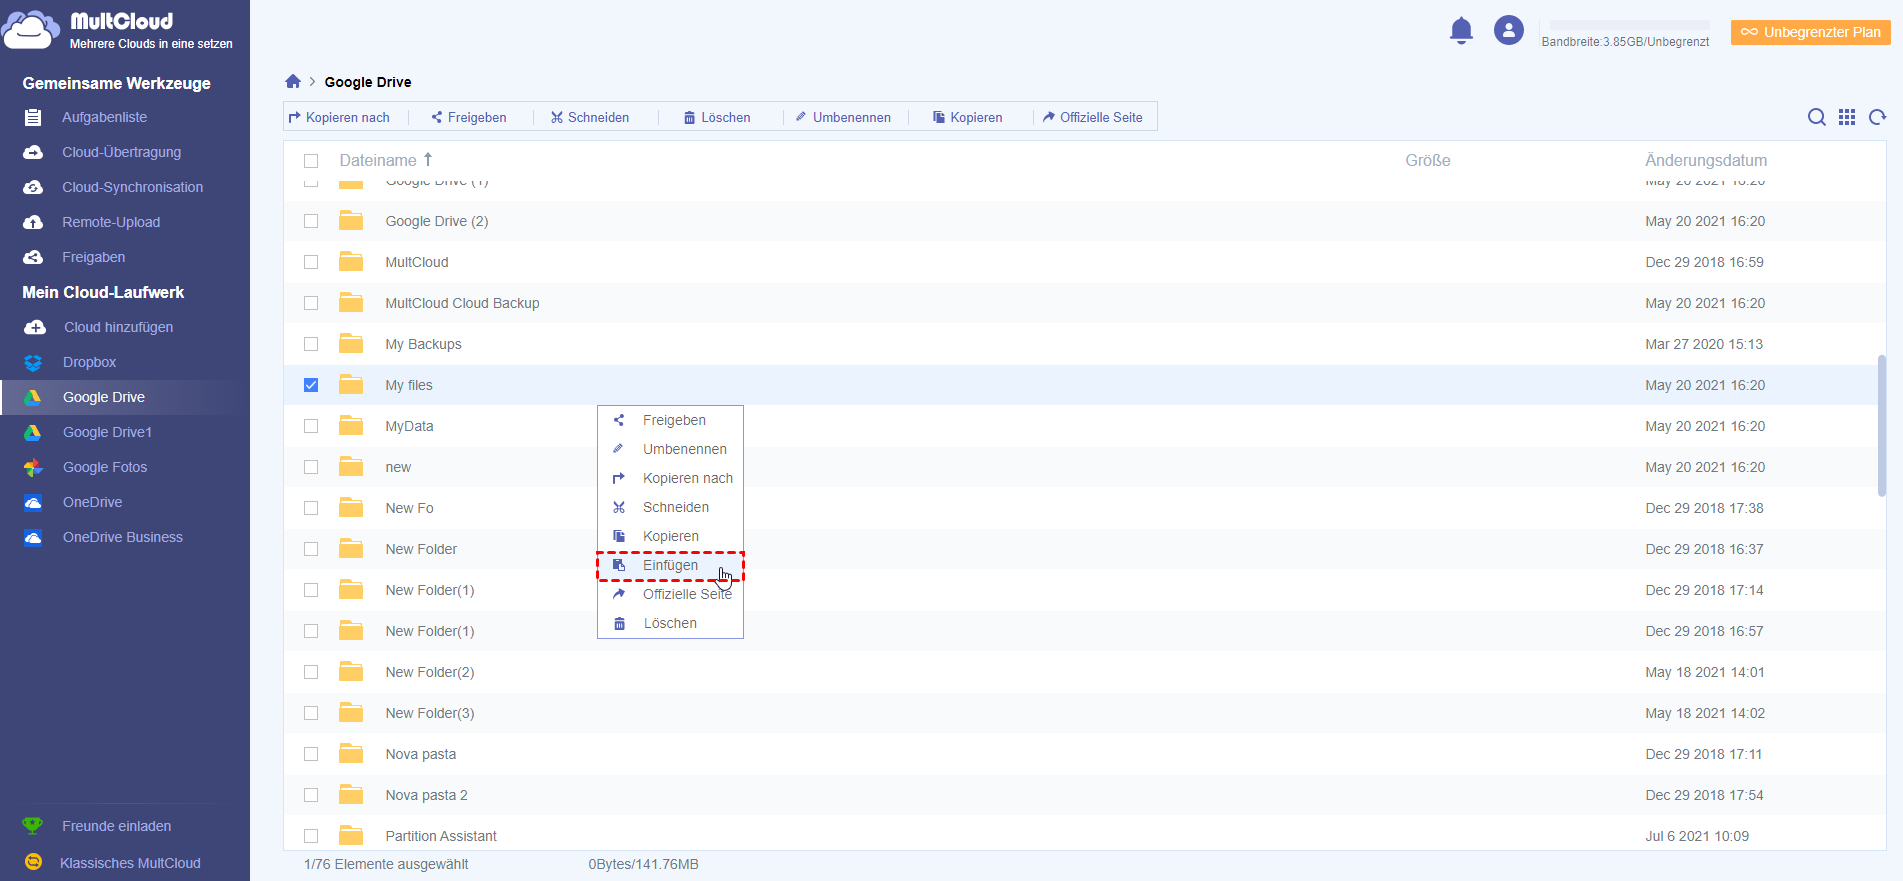Screen dimensions: 1903x881
Task: Go to home breadcrumb icon
Action: (x=293, y=82)
